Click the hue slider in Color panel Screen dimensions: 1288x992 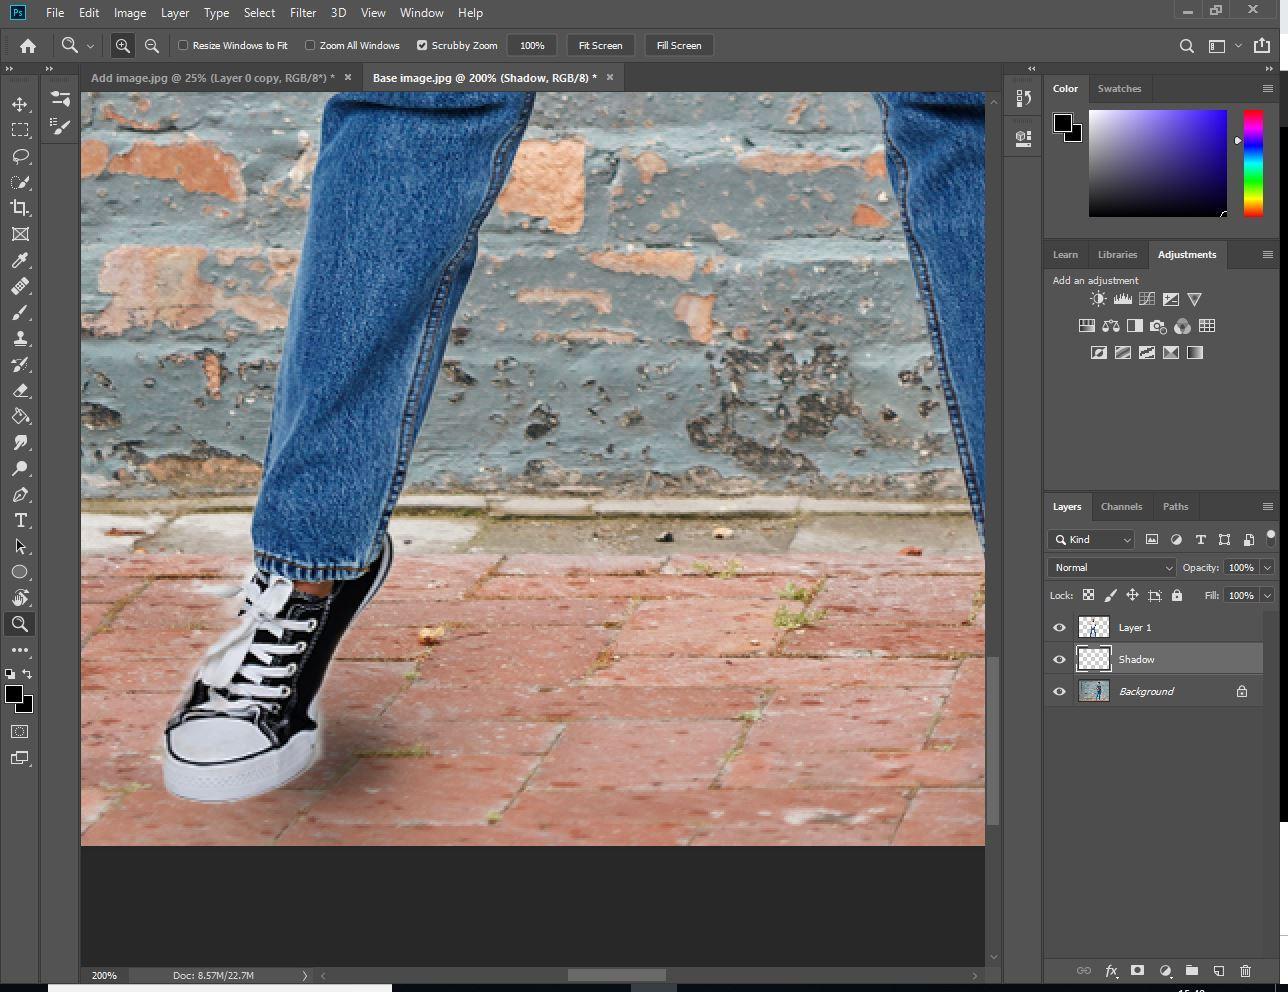coord(1252,163)
